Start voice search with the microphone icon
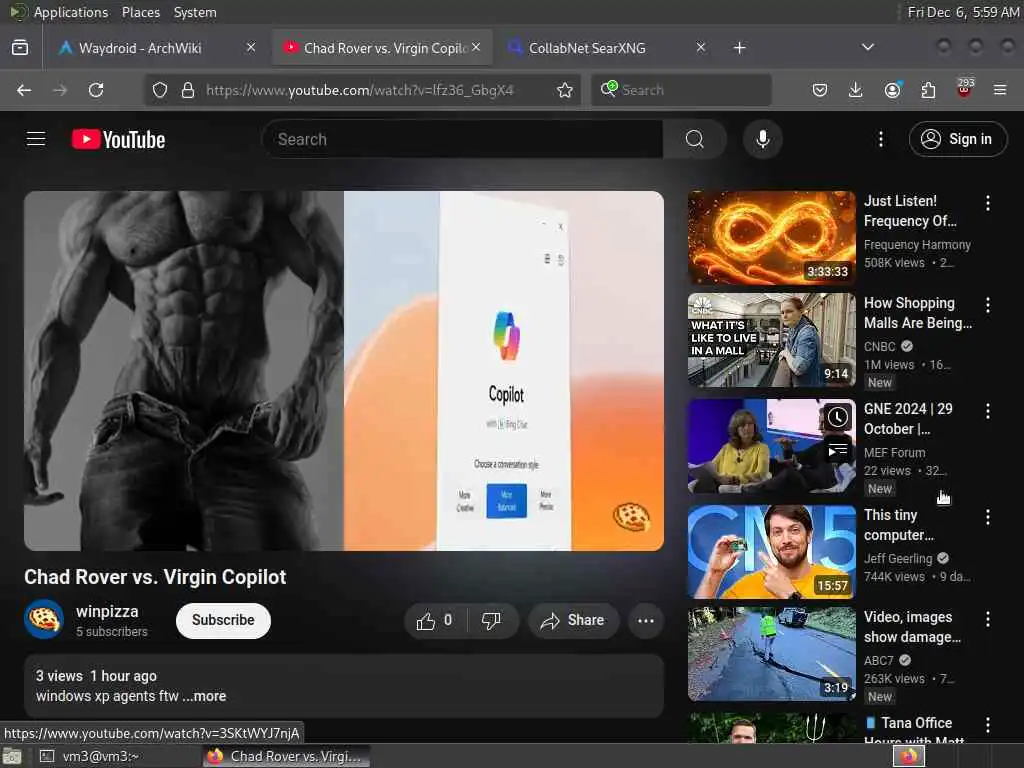The width and height of the screenshot is (1024, 768). click(x=762, y=139)
